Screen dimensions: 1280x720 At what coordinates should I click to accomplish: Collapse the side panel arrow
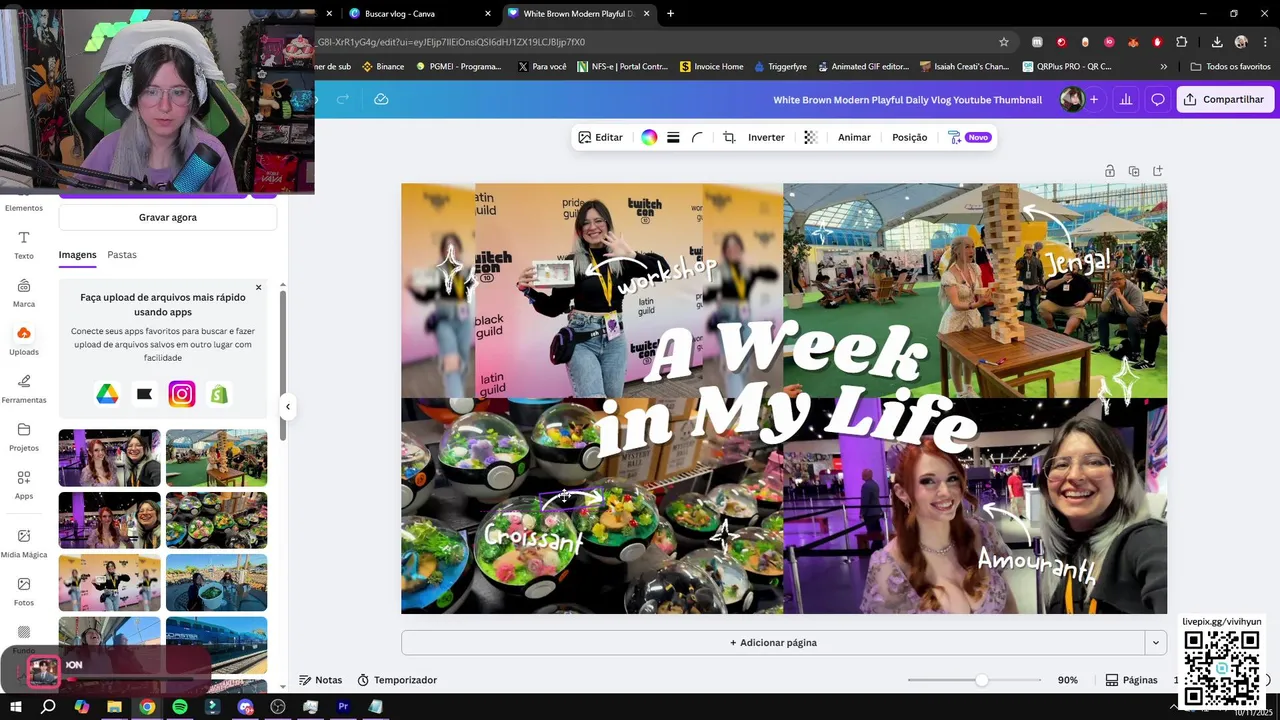(288, 406)
